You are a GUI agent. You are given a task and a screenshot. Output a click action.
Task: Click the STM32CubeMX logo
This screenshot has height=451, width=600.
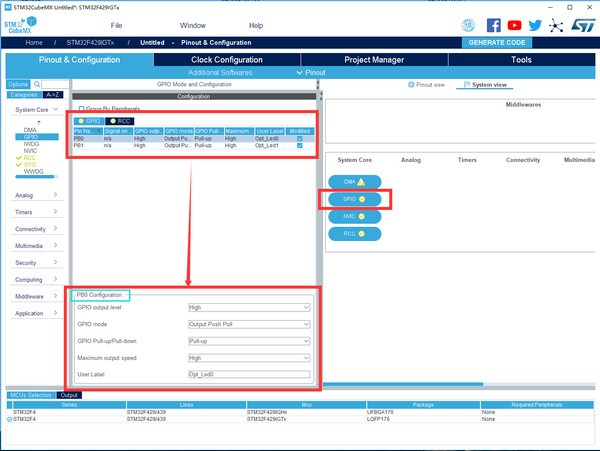[x=22, y=25]
